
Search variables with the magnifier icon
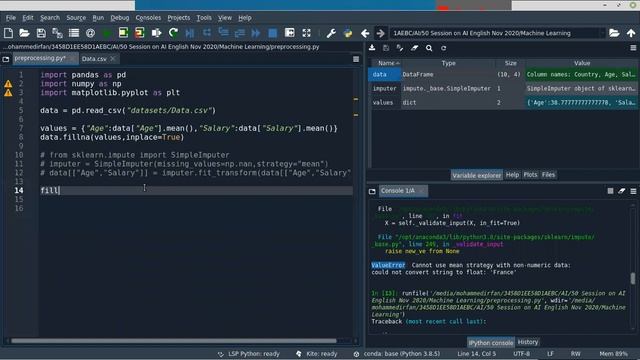(x=429, y=48)
